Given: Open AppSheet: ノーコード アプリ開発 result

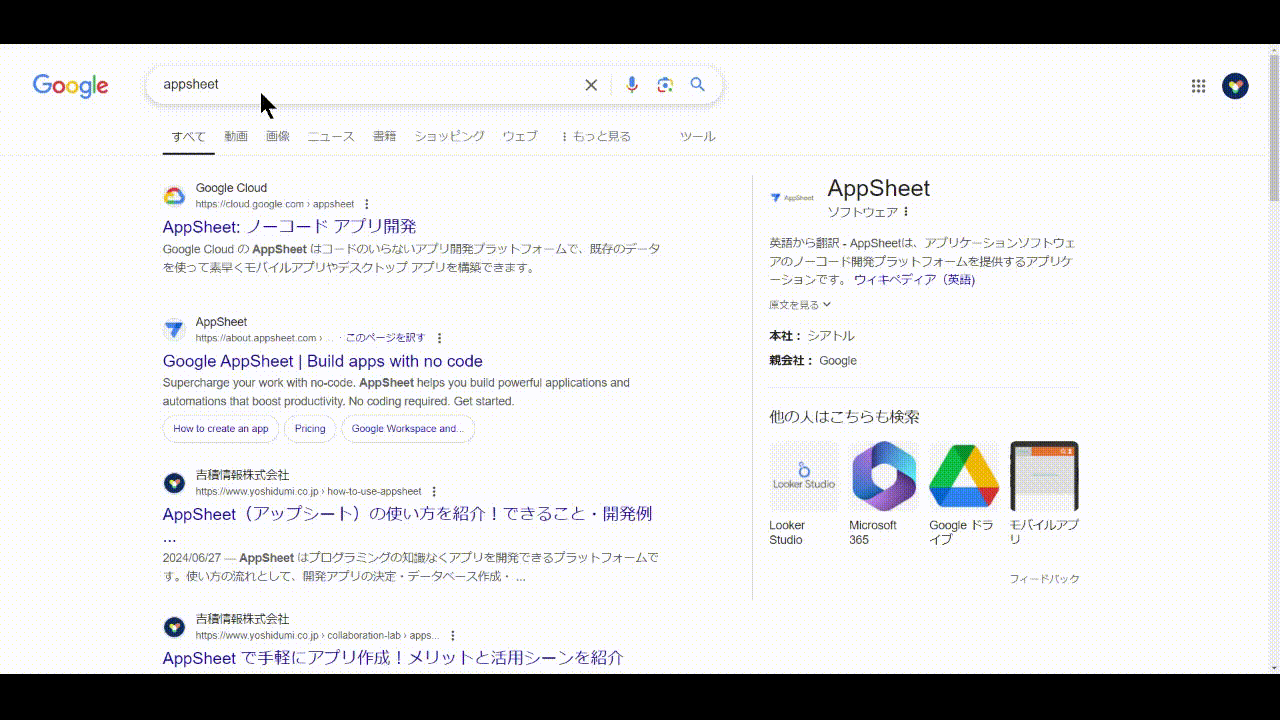Looking at the screenshot, I should tap(290, 227).
